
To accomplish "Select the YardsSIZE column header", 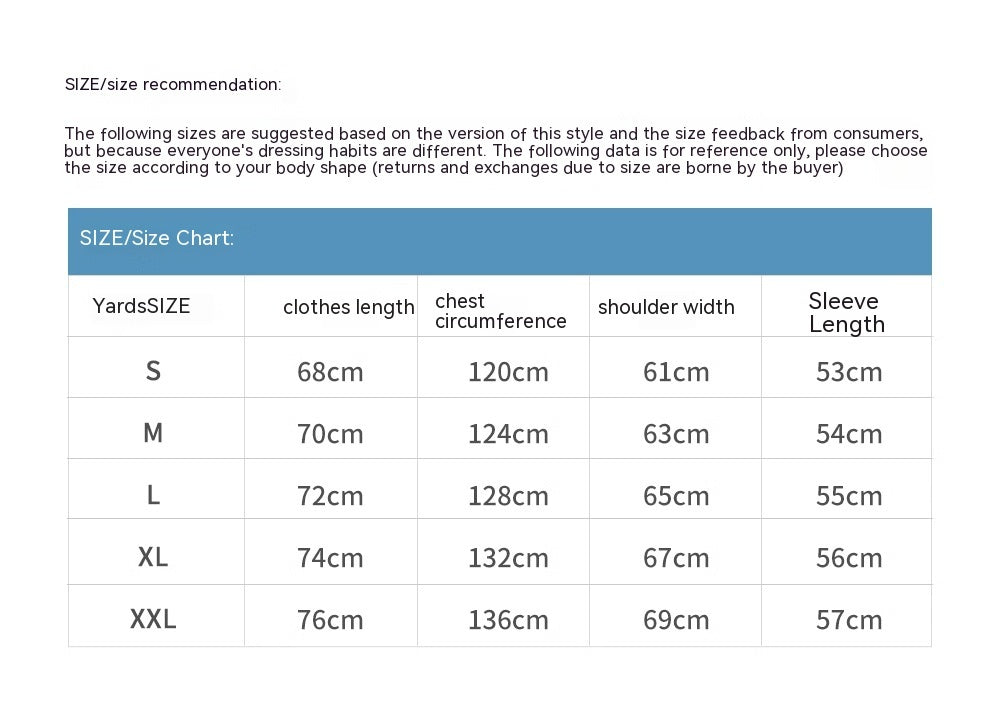I will [x=141, y=306].
